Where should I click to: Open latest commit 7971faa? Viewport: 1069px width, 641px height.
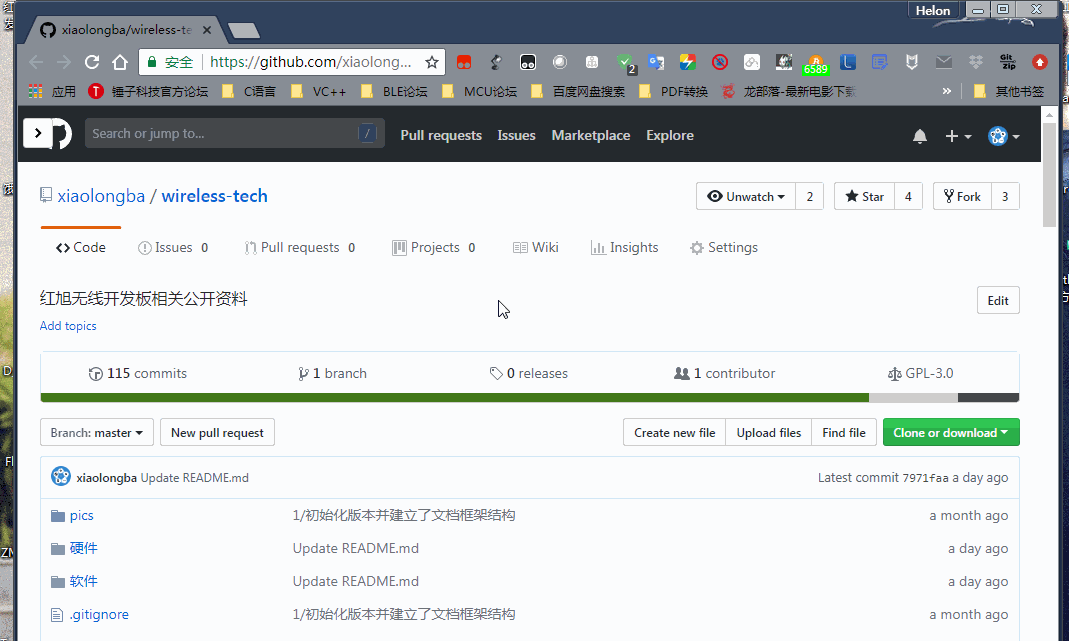[925, 478]
